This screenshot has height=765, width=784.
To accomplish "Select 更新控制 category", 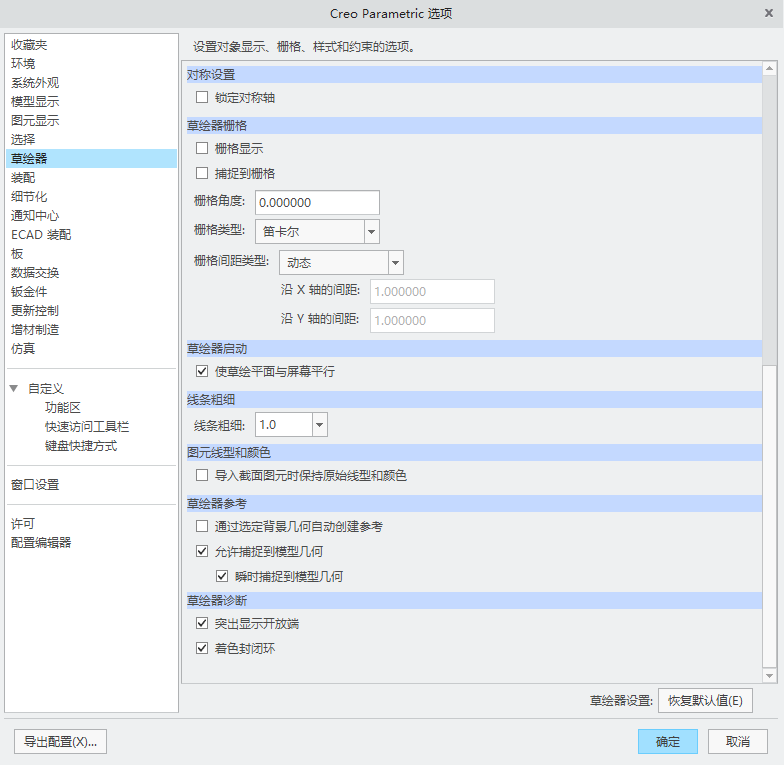I will click(x=92, y=310).
